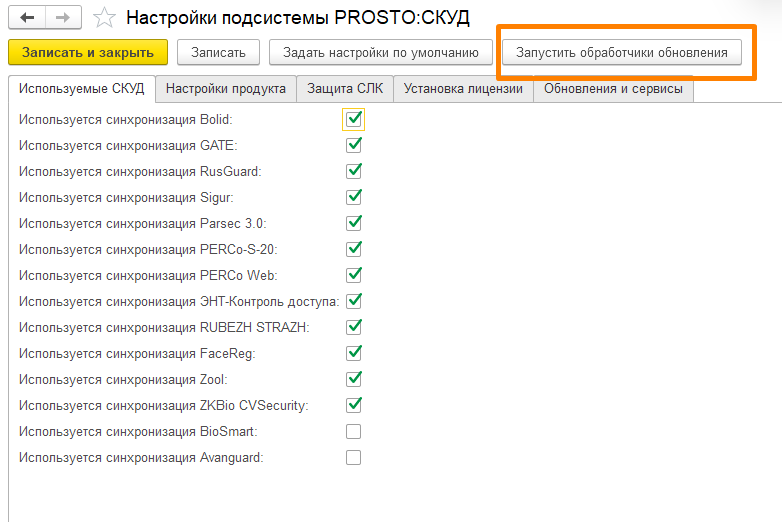Viewport: 782px width, 522px height.
Task: Uncheck the Sigur synchronization checkbox
Action: pos(354,197)
